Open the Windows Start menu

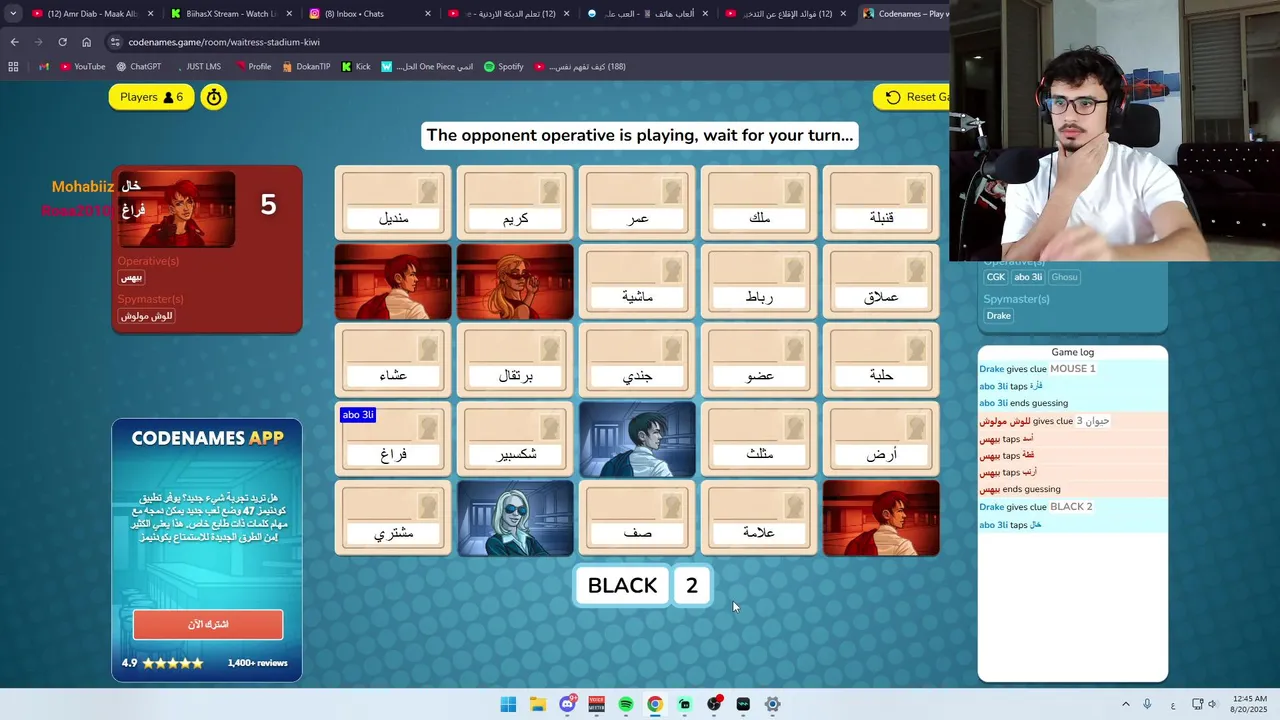[508, 704]
